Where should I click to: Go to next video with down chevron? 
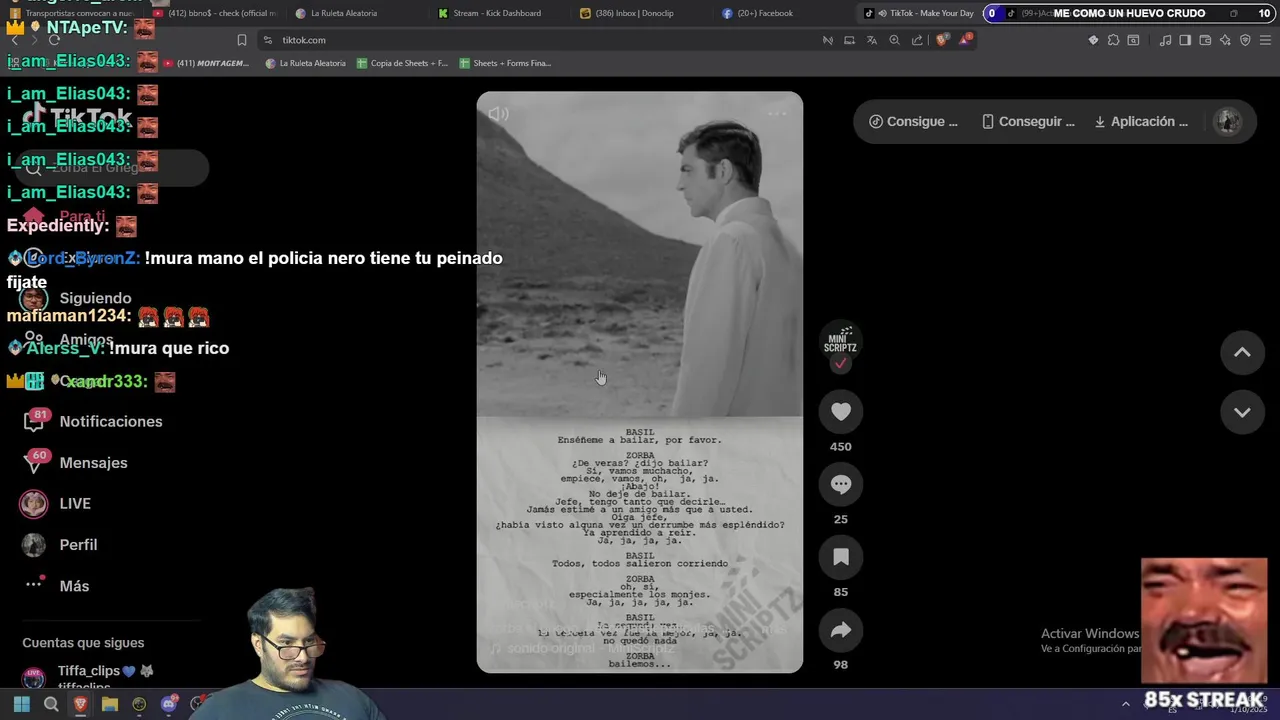tap(1242, 412)
